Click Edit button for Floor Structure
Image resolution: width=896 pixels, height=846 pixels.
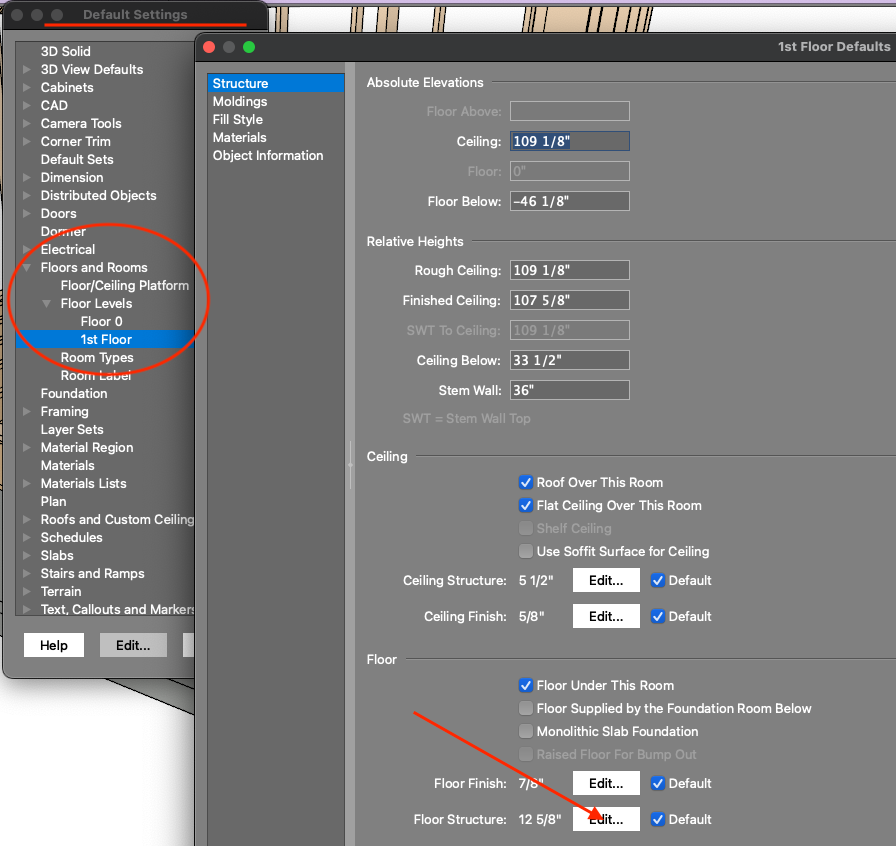(606, 819)
